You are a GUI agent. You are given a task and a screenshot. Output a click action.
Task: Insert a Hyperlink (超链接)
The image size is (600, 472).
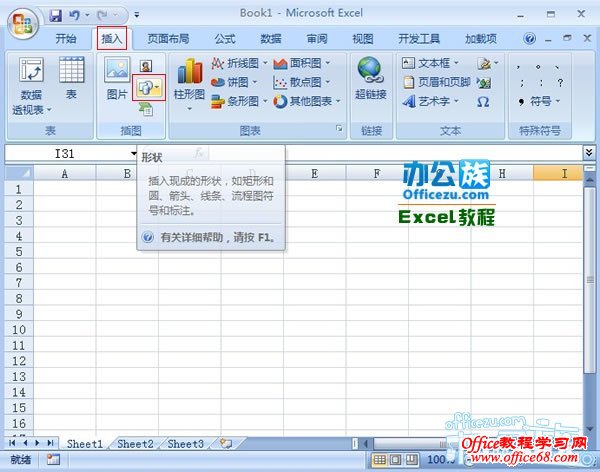pyautogui.click(x=370, y=78)
